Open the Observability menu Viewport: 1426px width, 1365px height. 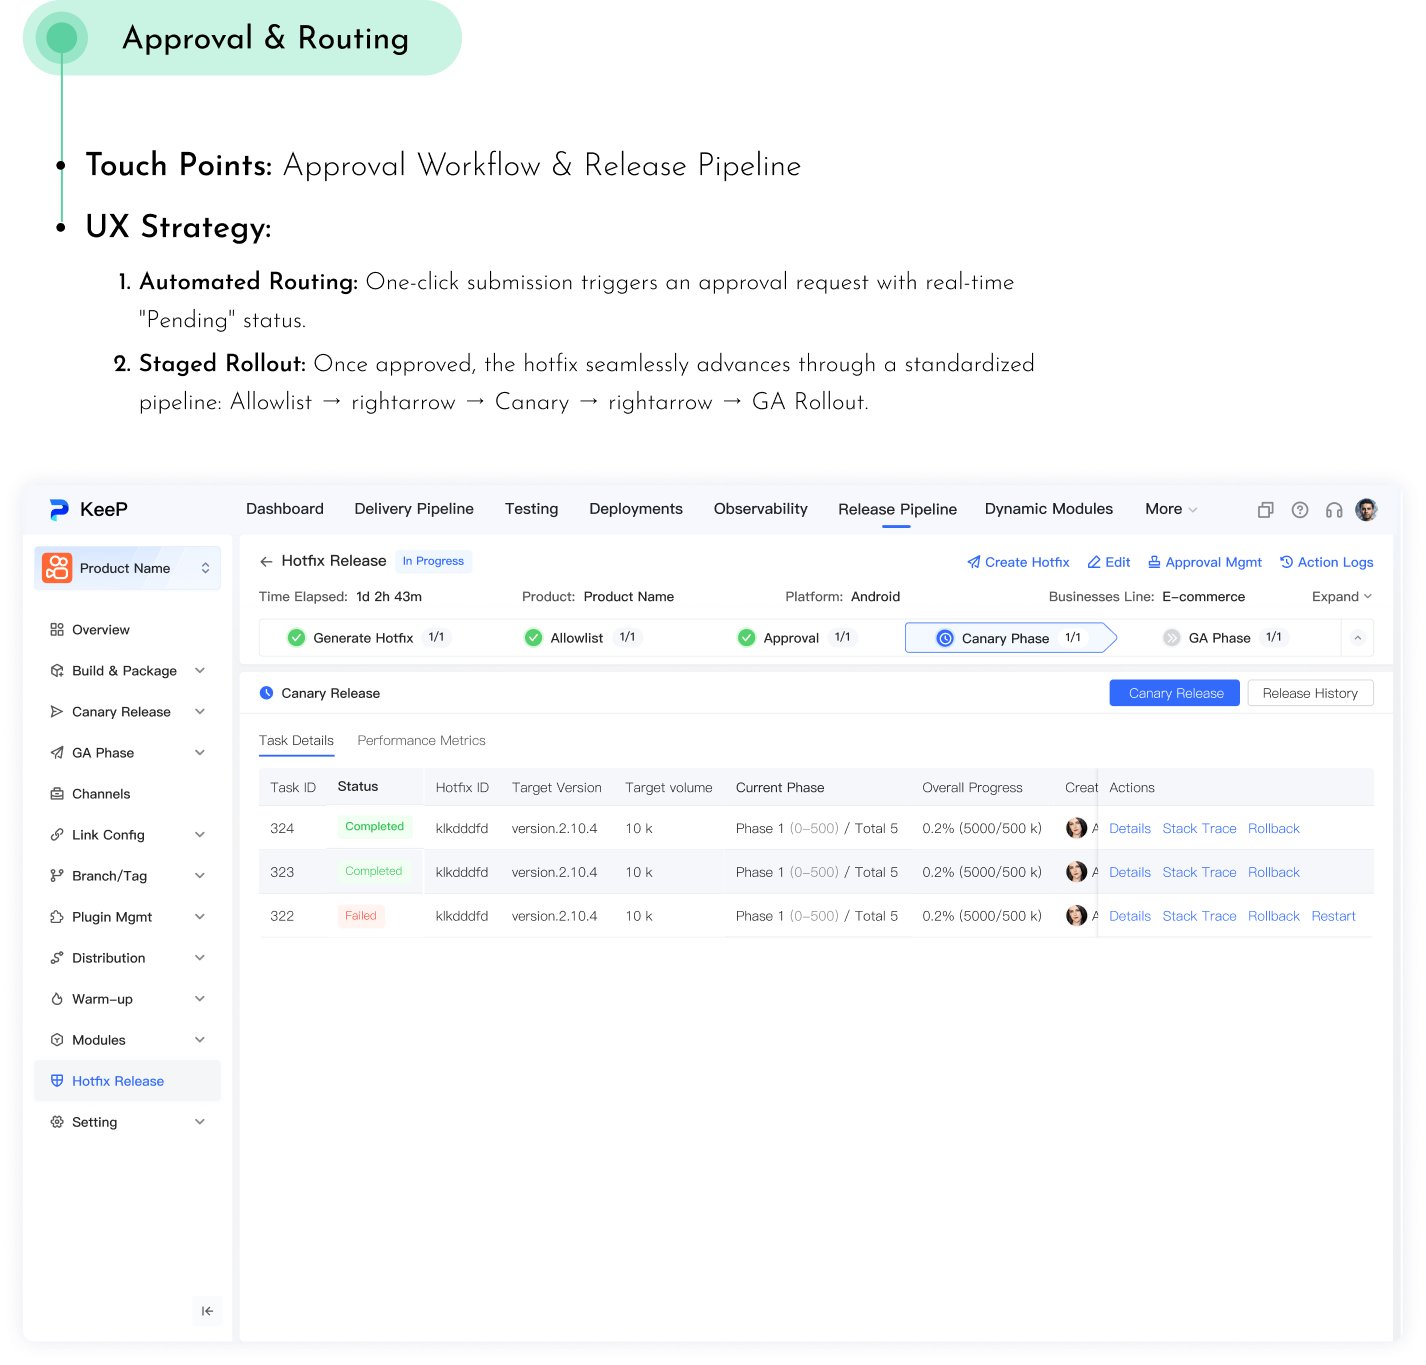pos(761,509)
